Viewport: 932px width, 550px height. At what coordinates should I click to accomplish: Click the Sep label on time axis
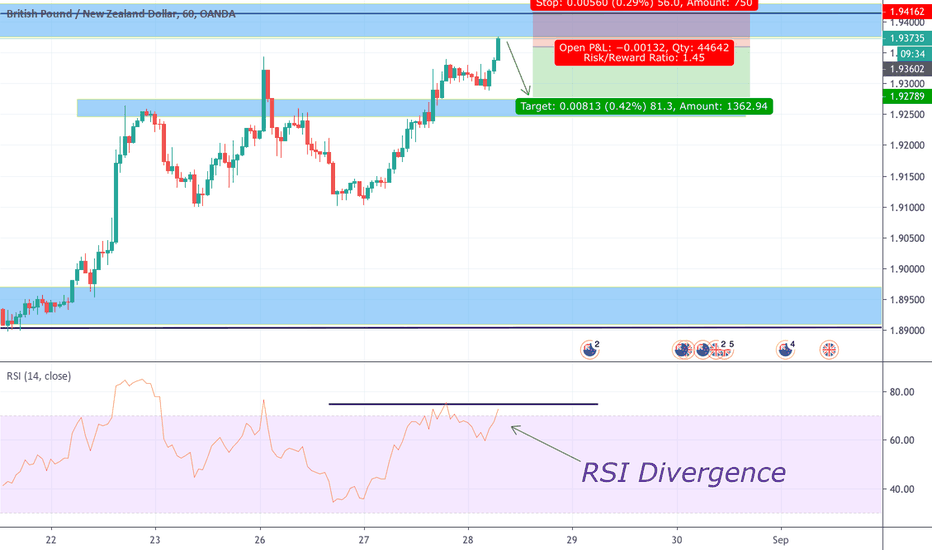780,540
